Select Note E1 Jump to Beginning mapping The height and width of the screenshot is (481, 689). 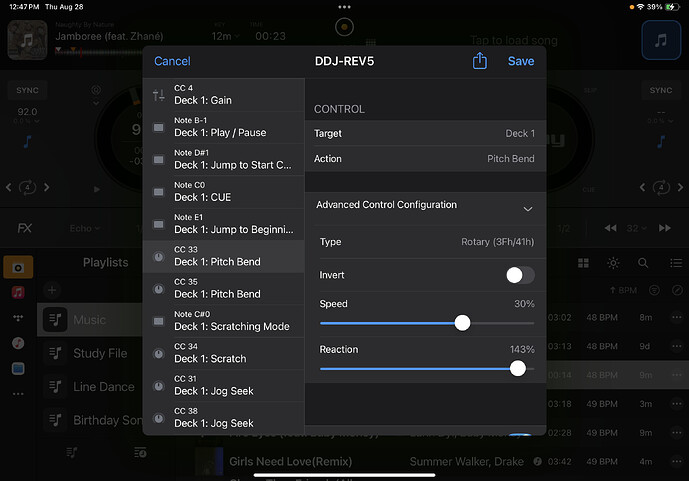[224, 224]
